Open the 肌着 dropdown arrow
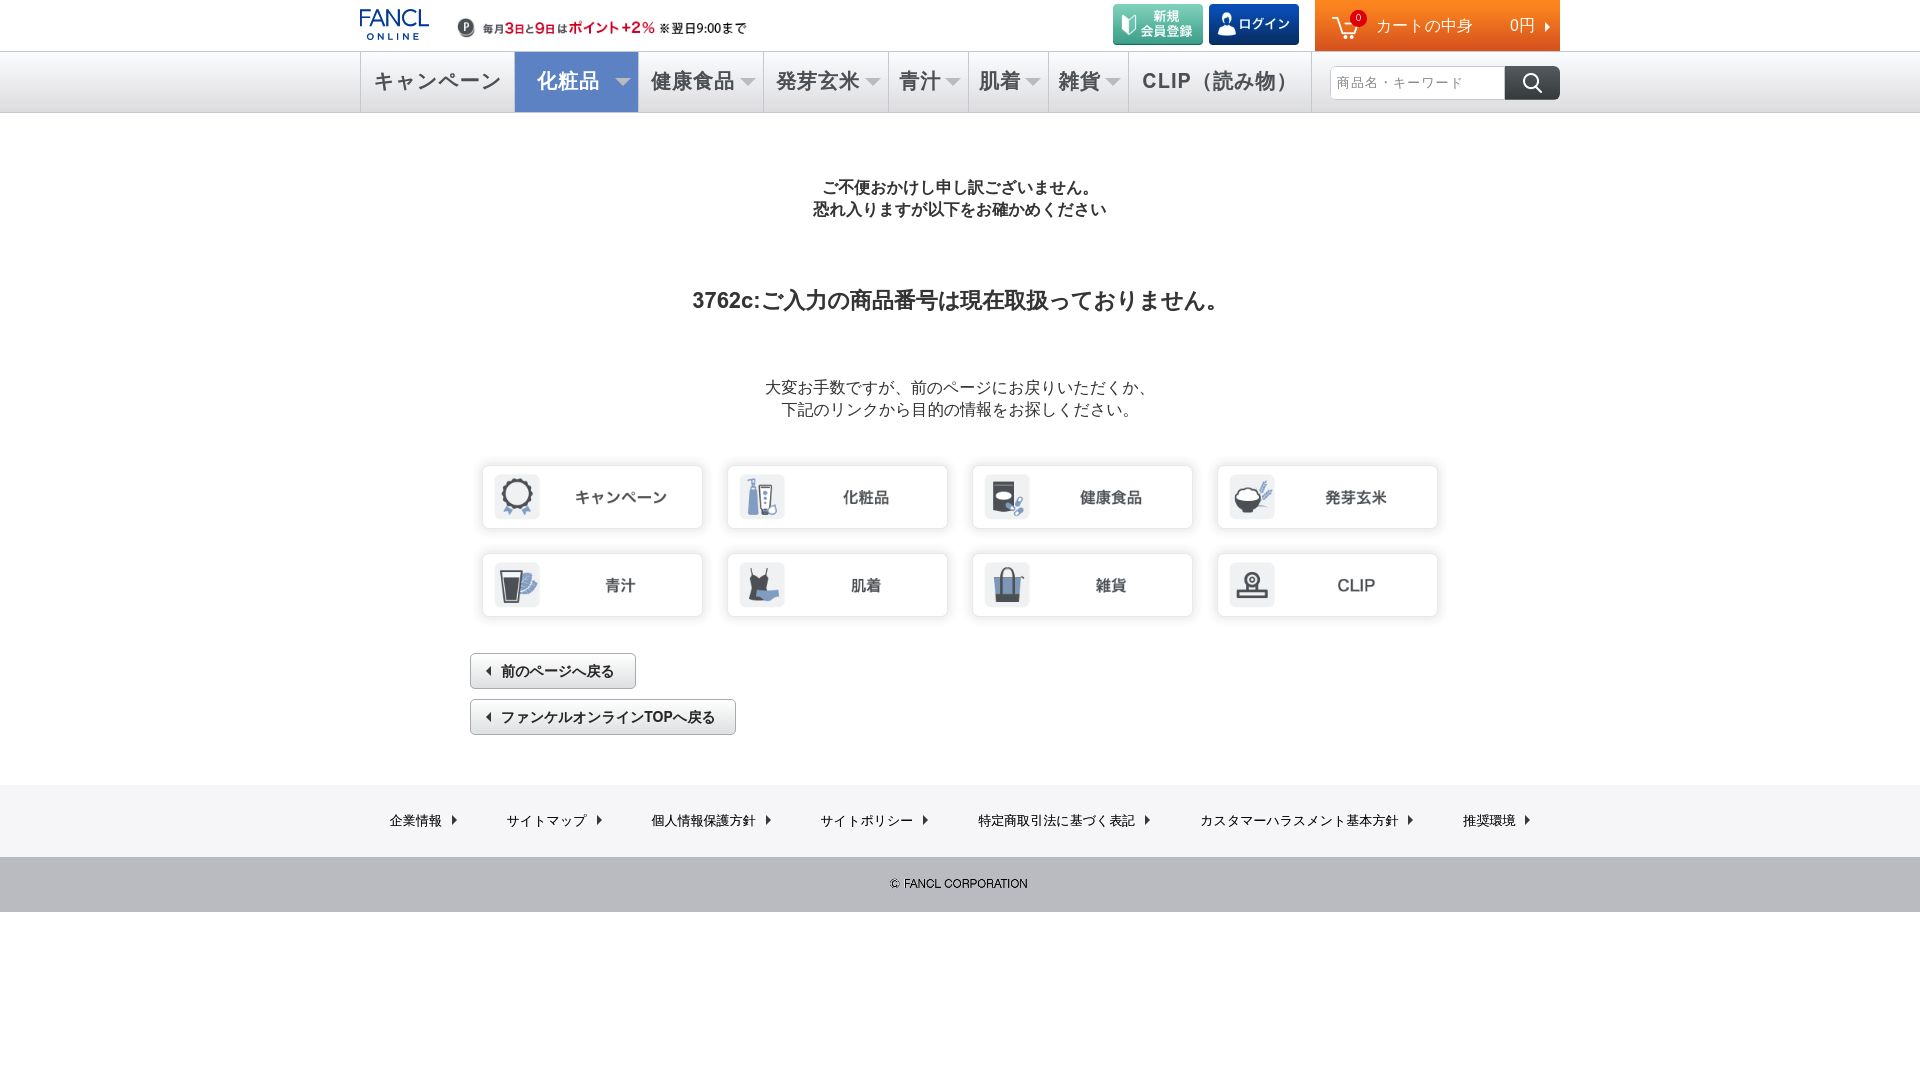The image size is (1920, 1080). click(1032, 83)
